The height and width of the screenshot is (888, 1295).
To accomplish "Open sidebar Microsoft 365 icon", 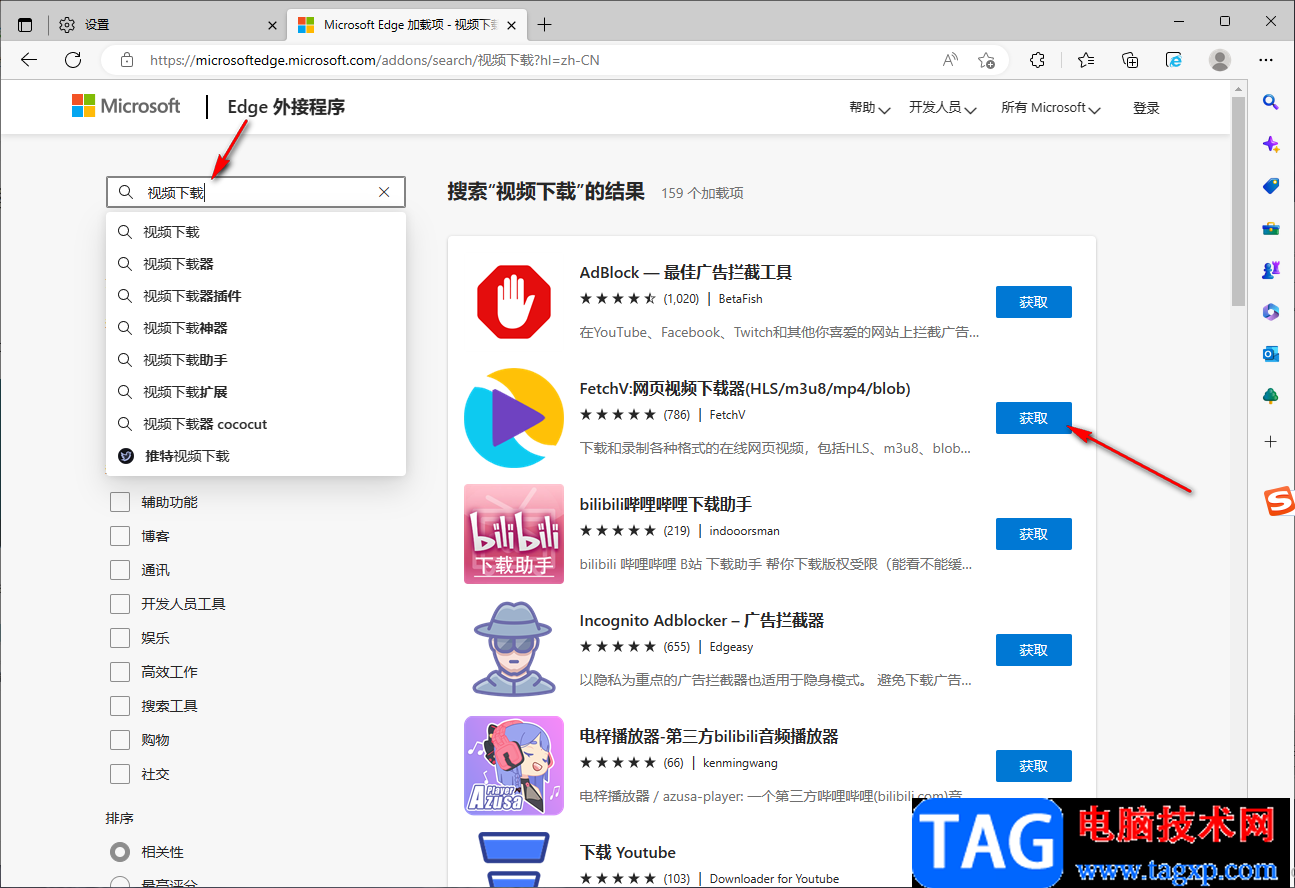I will pyautogui.click(x=1271, y=312).
